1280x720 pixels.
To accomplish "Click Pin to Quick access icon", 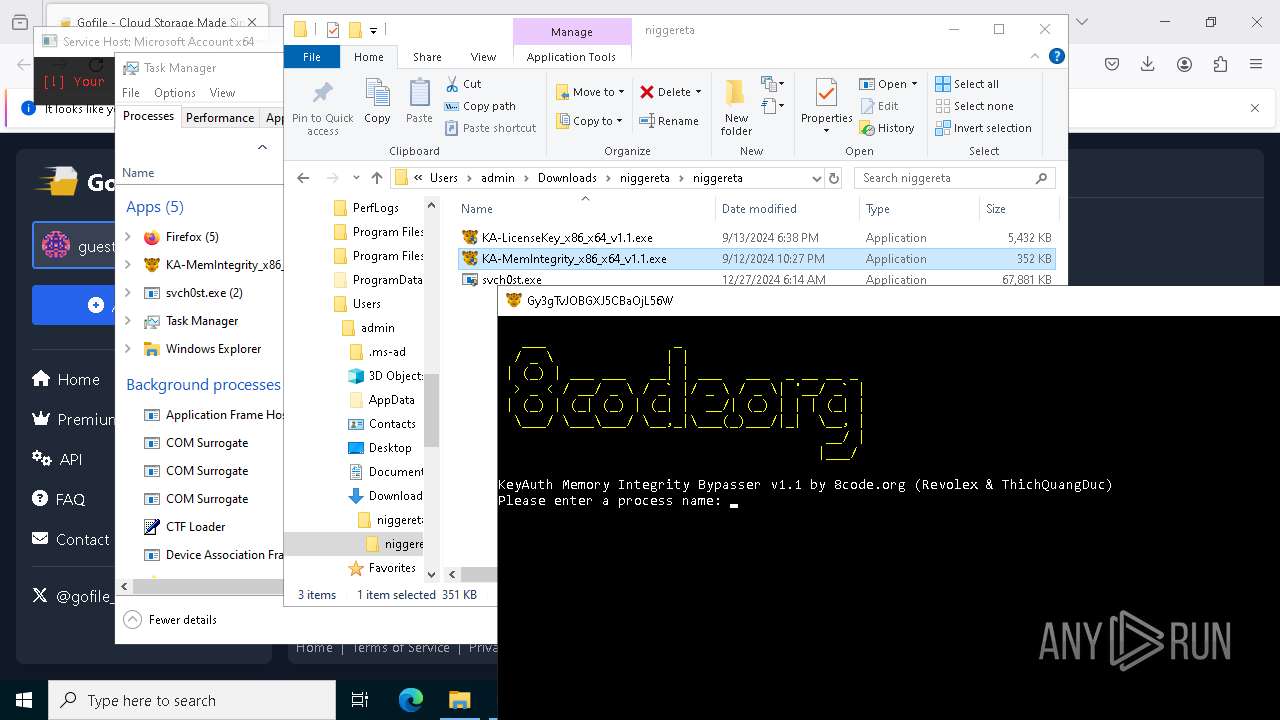I will [322, 95].
